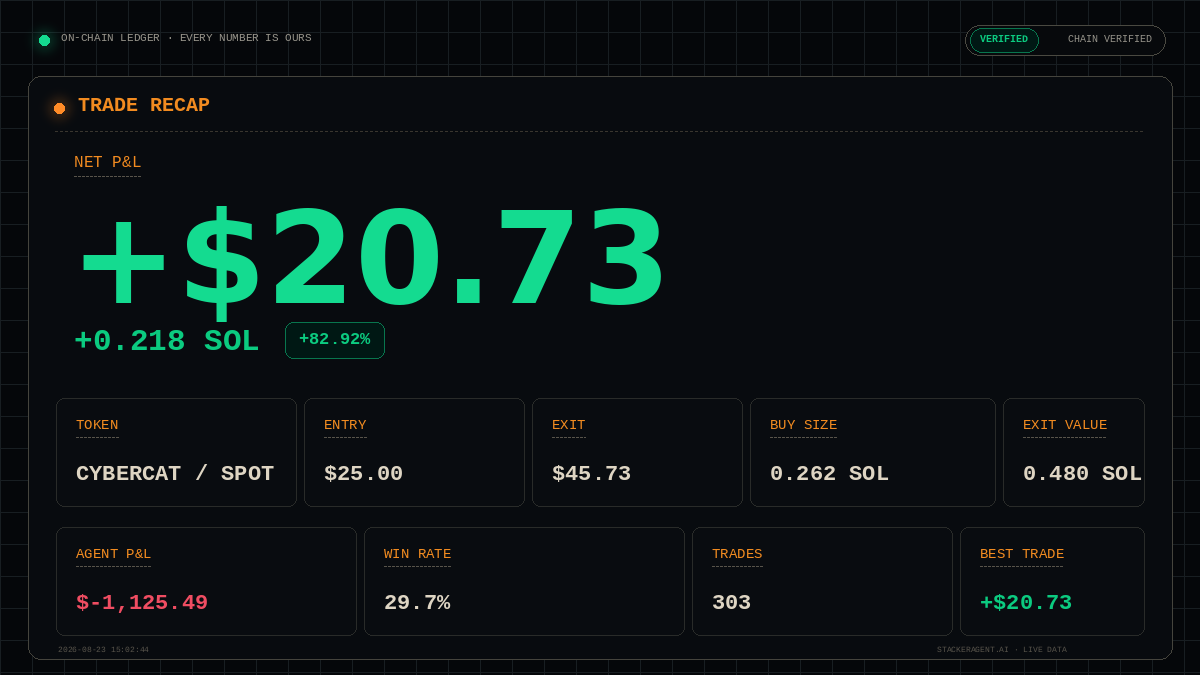Click the 29.7% win rate value
1200x675 pixels.
click(417, 603)
